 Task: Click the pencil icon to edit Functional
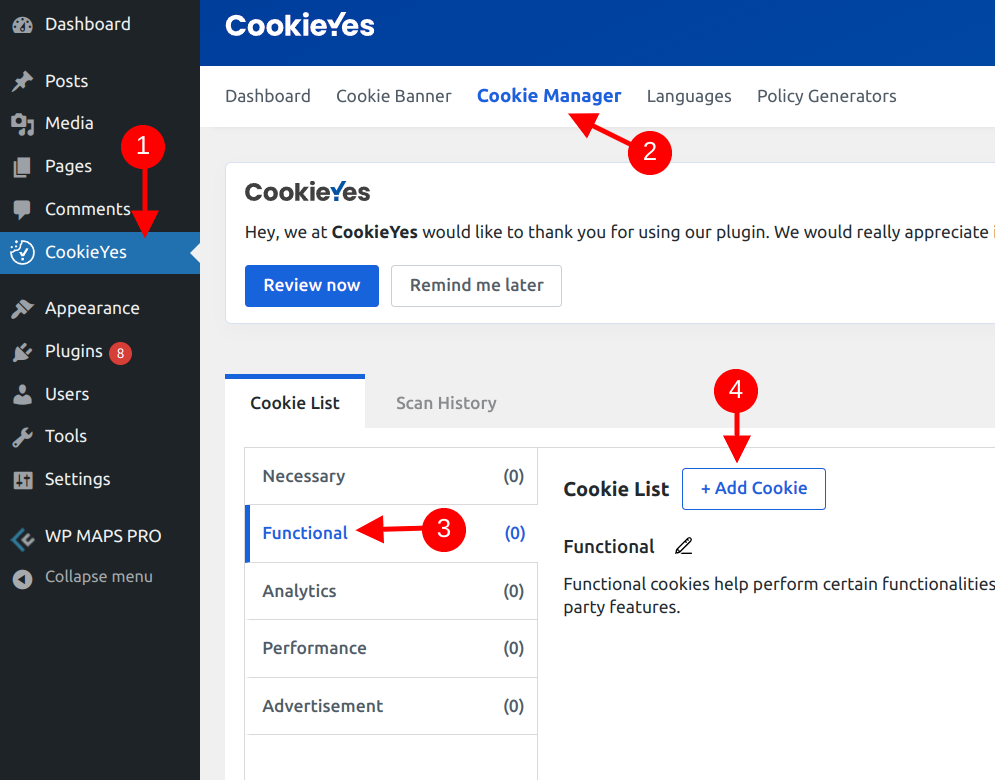[x=684, y=546]
